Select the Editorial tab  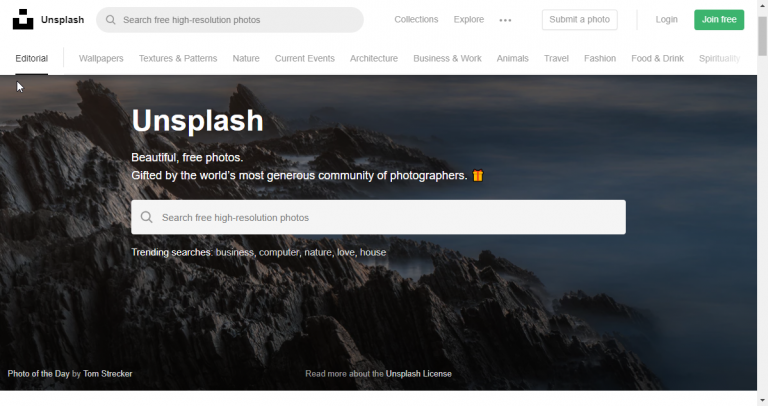point(31,59)
